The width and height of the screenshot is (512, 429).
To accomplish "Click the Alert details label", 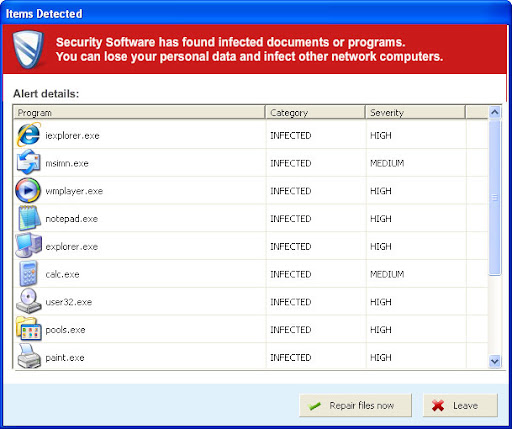I will [46, 94].
